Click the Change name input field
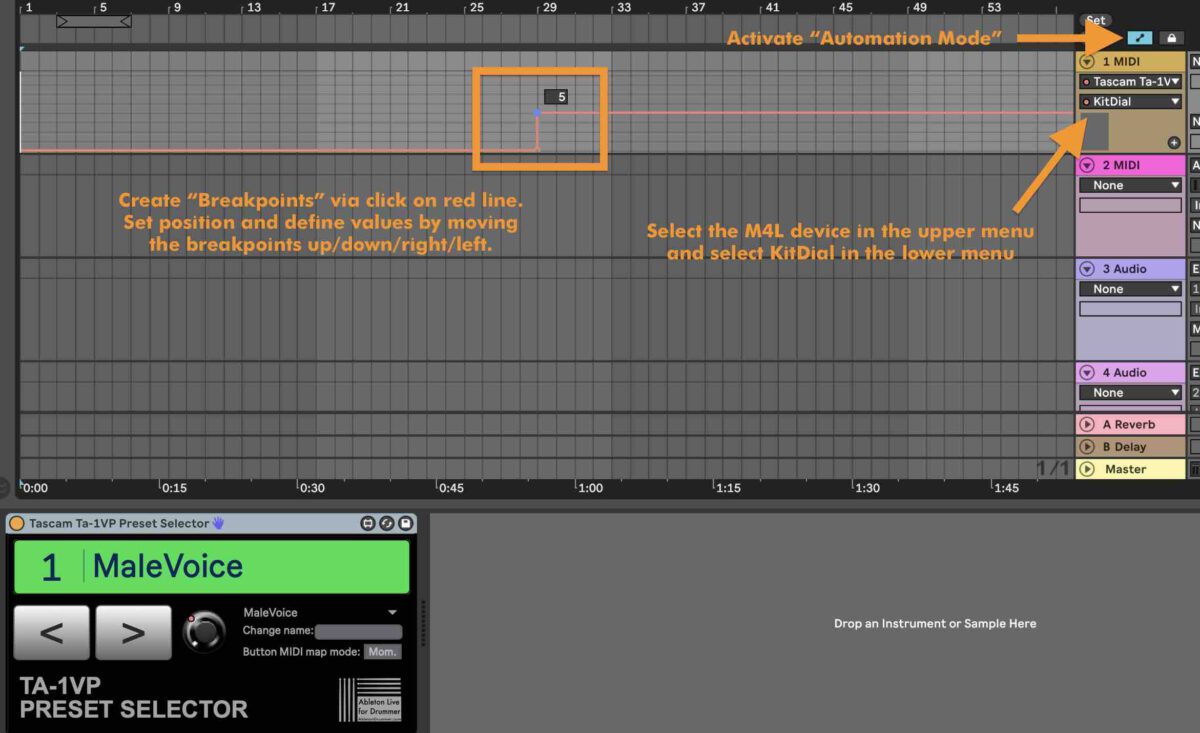The width and height of the screenshot is (1200, 733). [358, 632]
